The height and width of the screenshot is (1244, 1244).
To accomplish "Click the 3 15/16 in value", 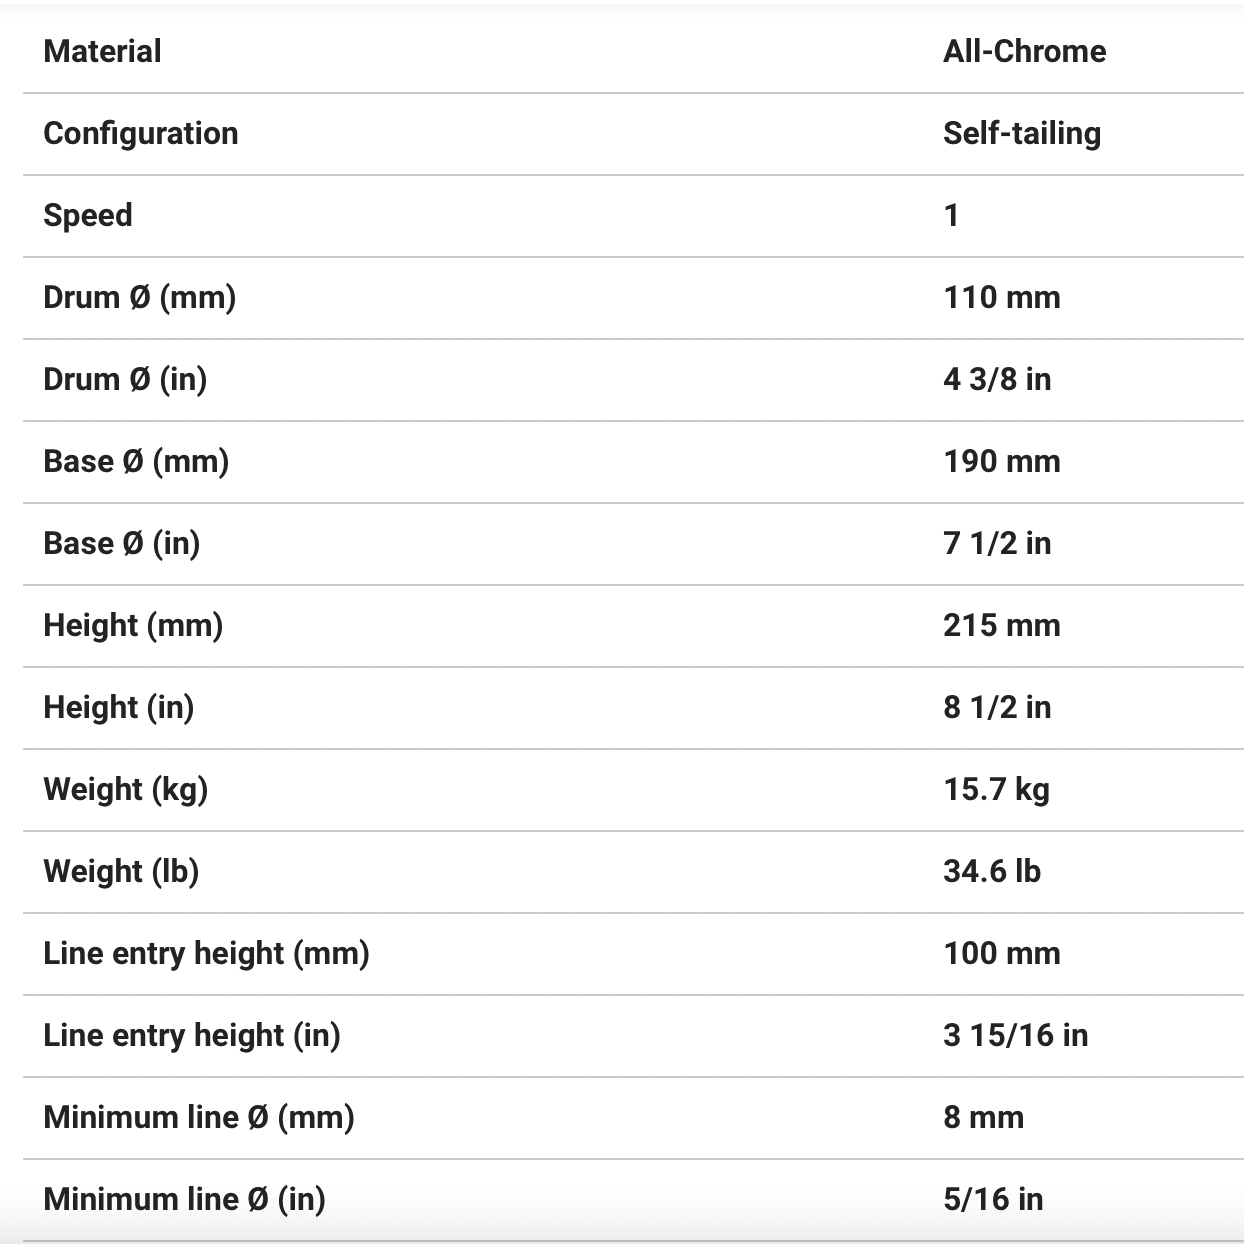I will 1015,1035.
